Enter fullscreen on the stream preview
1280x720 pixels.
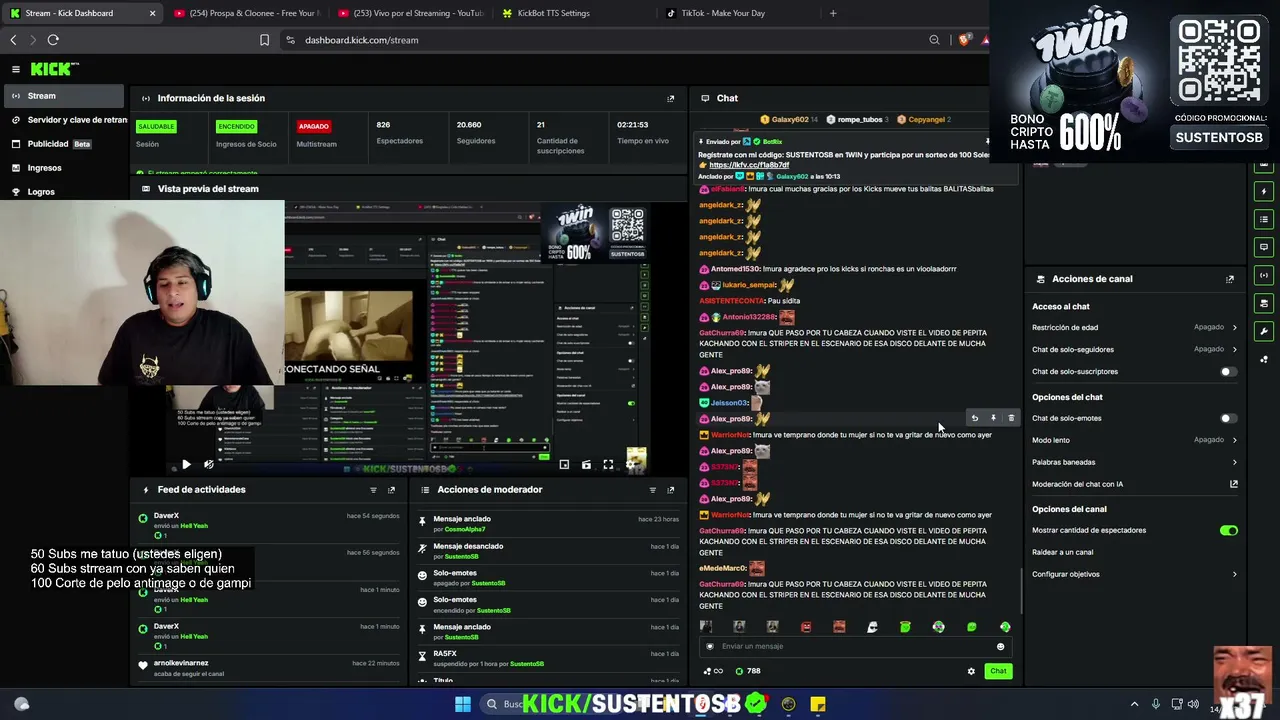coord(608,464)
